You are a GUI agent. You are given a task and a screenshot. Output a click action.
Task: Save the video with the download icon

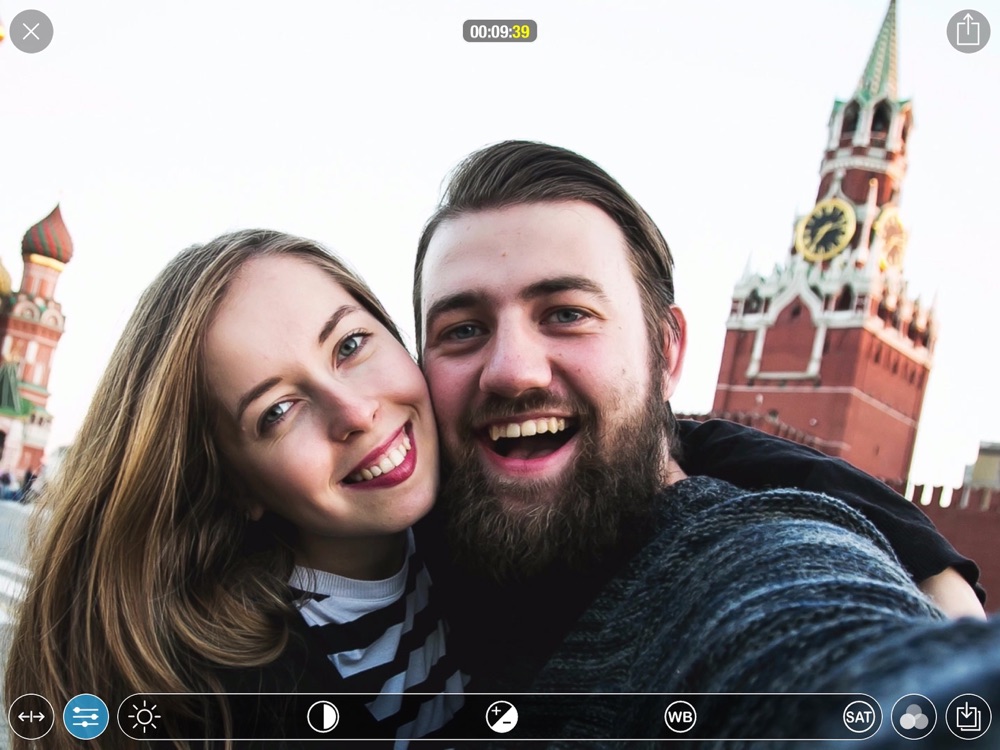[x=968, y=717]
